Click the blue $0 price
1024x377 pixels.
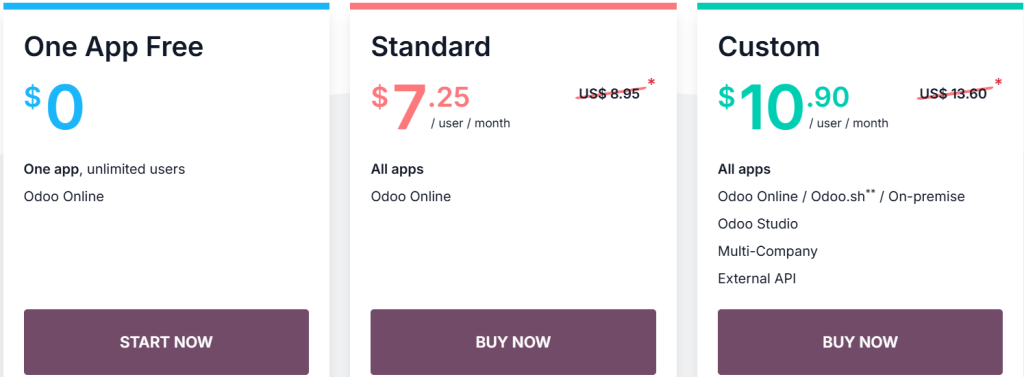(x=55, y=107)
